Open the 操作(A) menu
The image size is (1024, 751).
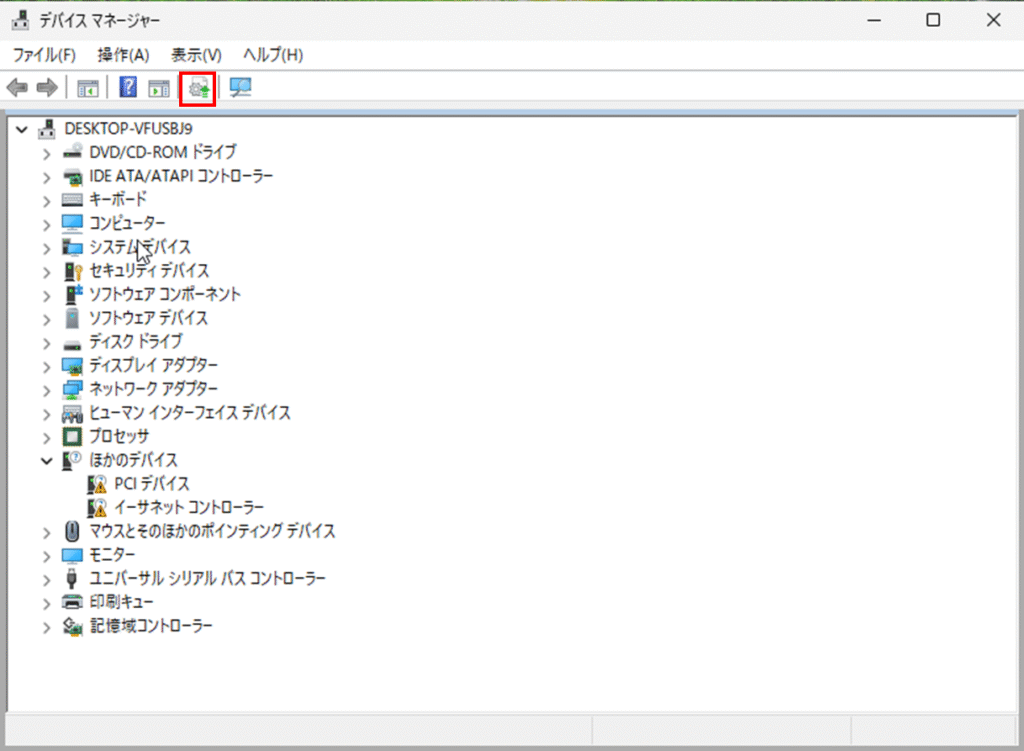click(x=123, y=55)
